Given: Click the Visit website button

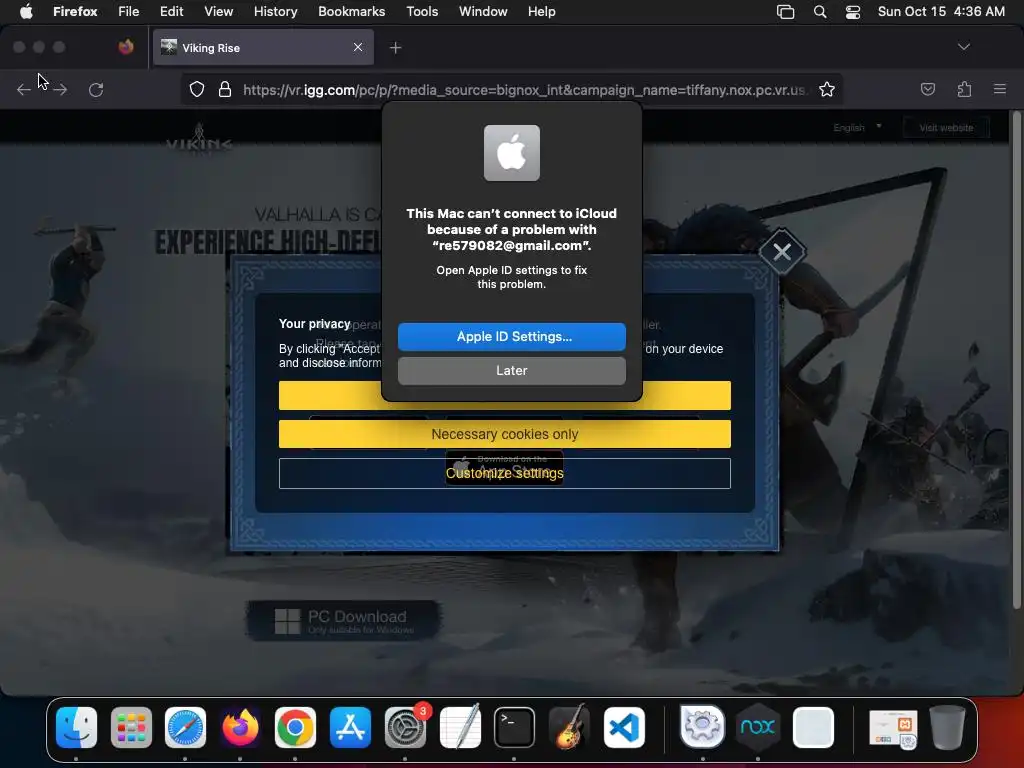Looking at the screenshot, I should [946, 127].
